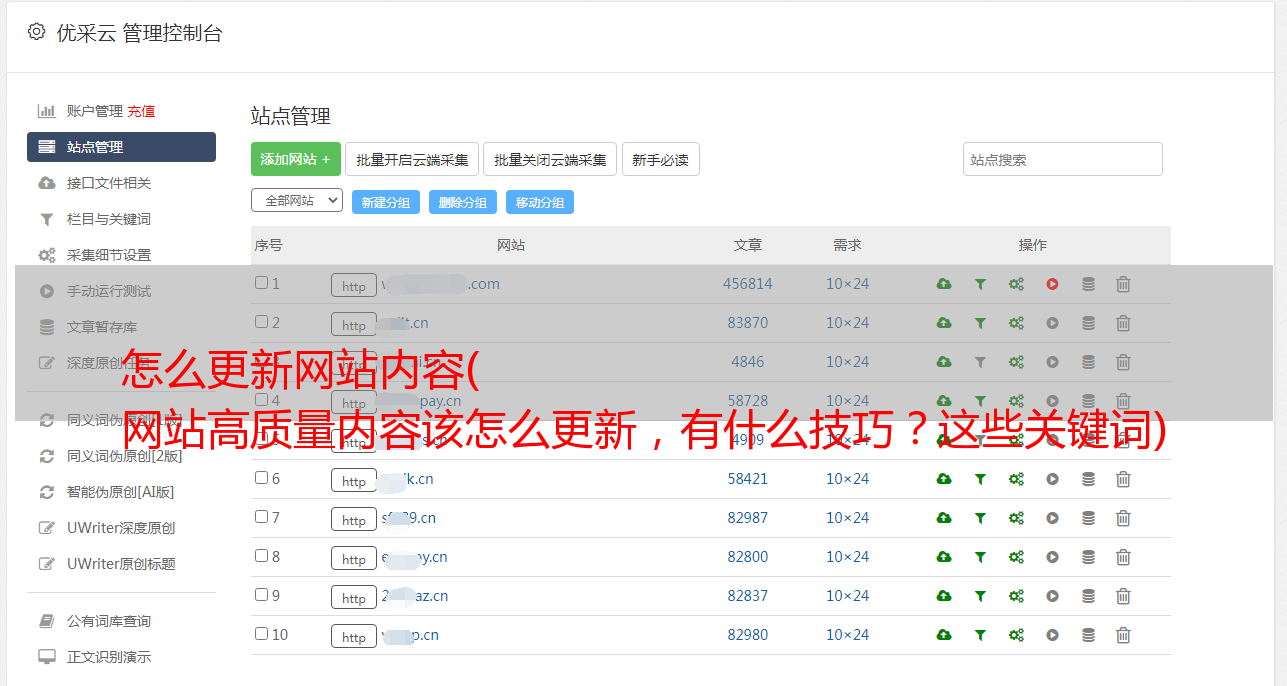Delete row 8 with its trash icon
Screen dimensions: 1287x686
[1123, 557]
